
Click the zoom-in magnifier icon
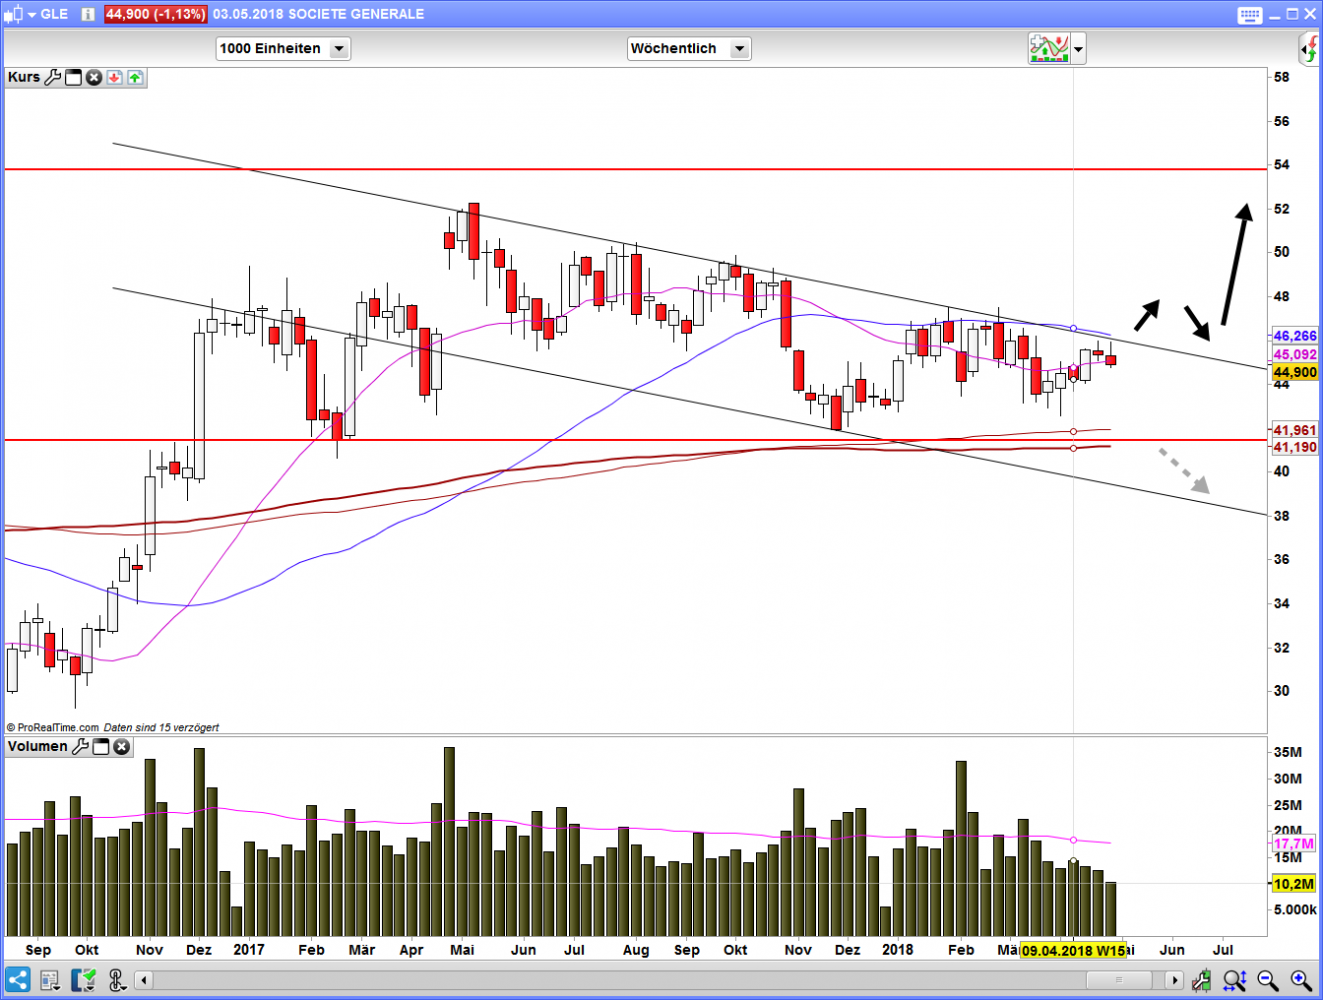1300,980
